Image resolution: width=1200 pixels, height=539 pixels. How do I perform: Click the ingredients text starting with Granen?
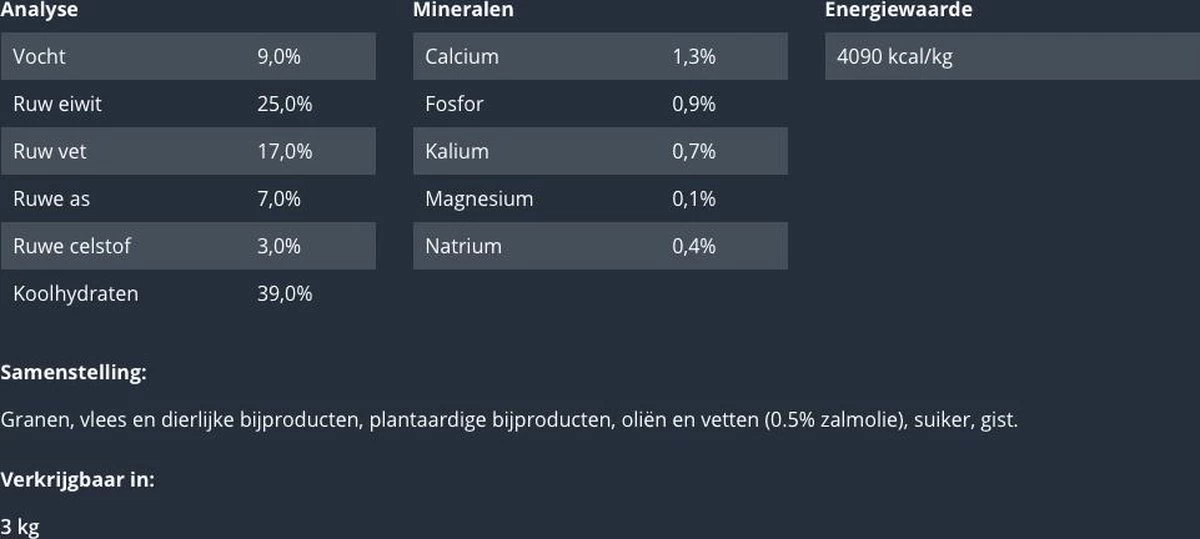tap(509, 420)
